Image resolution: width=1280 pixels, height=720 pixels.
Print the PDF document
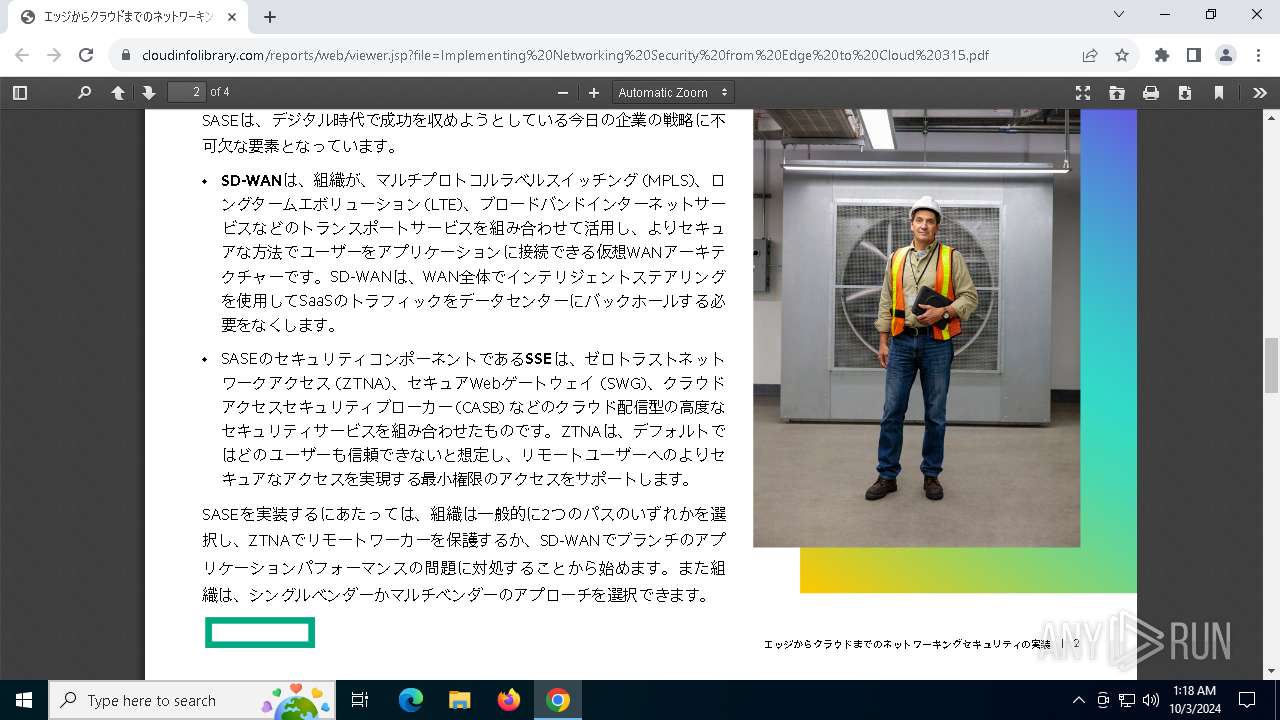click(1151, 92)
